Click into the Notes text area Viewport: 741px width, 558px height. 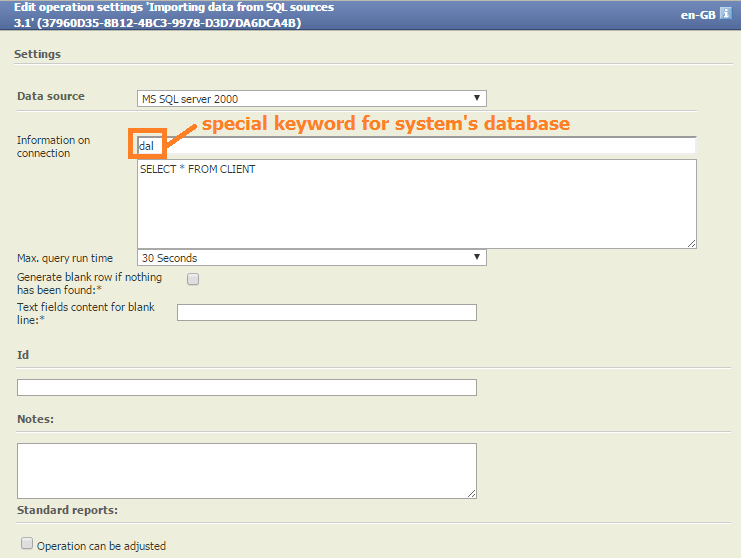click(x=247, y=471)
